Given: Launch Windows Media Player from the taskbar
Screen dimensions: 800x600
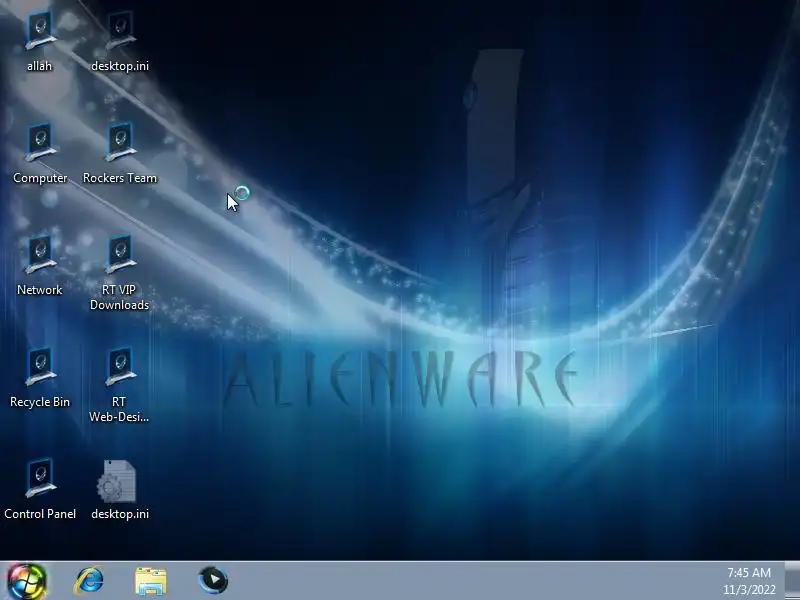Looking at the screenshot, I should click(213, 580).
